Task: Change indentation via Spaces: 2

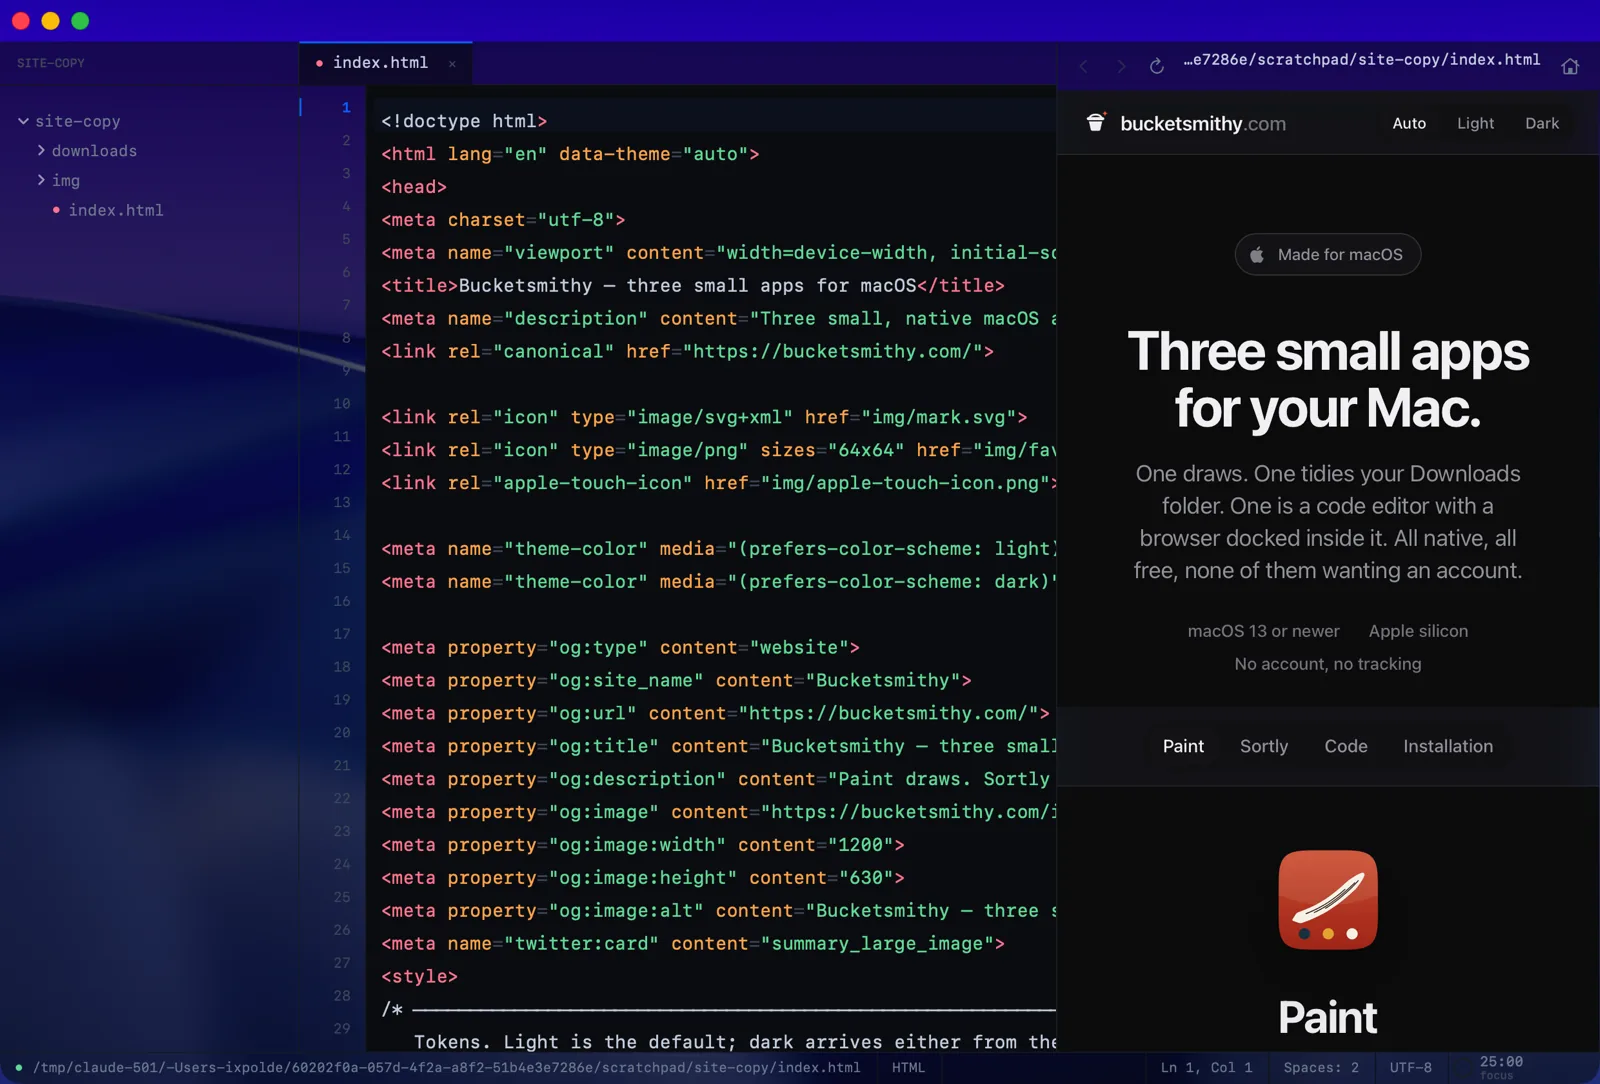Action: [x=1321, y=1067]
